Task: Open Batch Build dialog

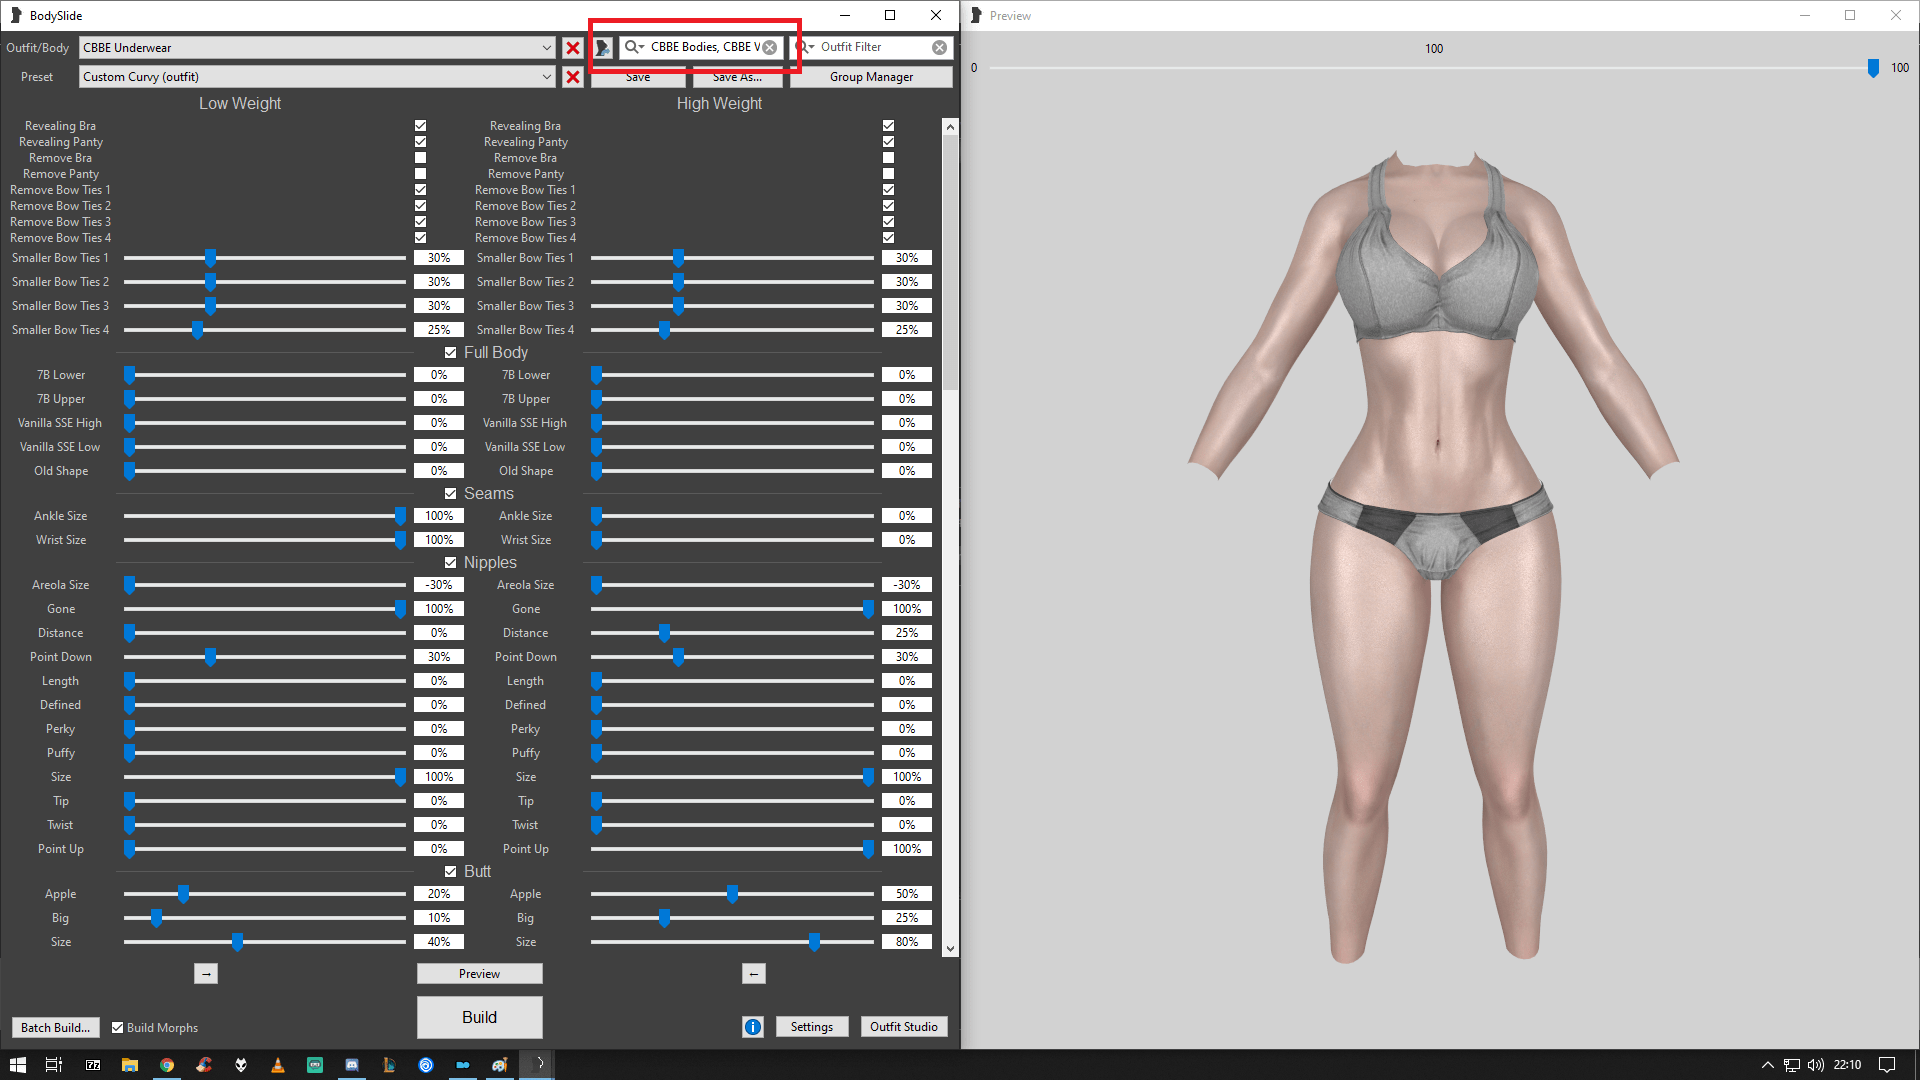Action: [x=56, y=1028]
